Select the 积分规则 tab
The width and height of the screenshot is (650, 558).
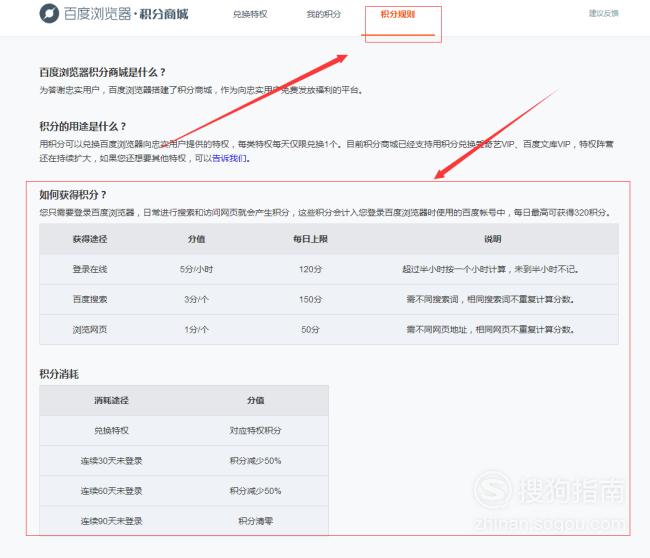coord(398,14)
